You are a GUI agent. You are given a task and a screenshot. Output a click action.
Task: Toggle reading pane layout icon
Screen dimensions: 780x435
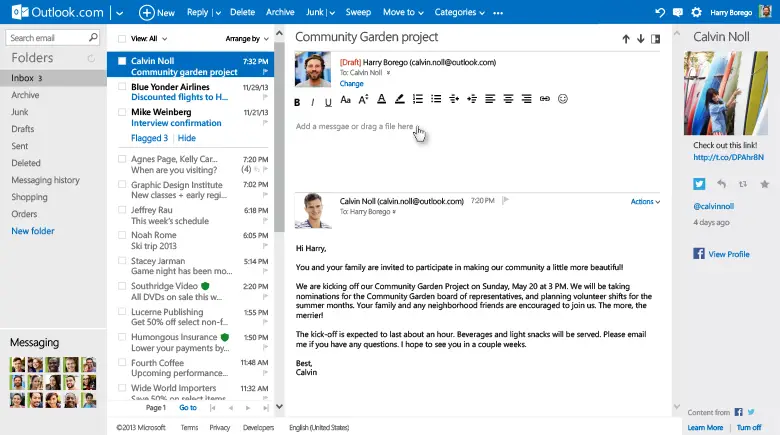656,39
